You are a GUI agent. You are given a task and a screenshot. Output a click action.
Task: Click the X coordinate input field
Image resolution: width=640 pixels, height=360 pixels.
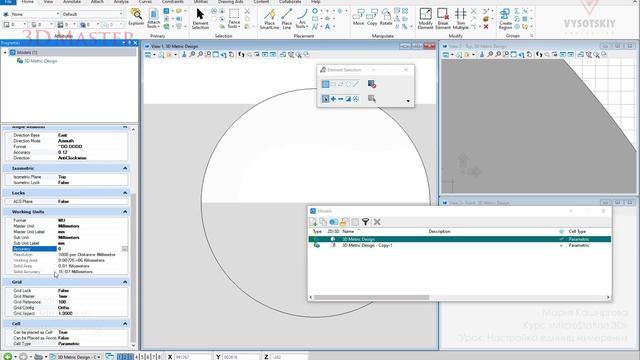coord(193,357)
